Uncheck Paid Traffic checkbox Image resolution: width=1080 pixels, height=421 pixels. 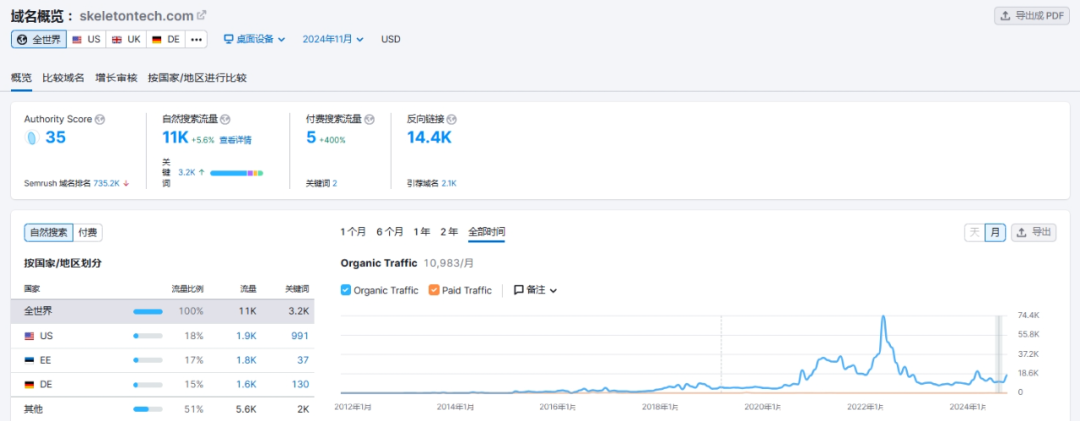[x=433, y=290]
